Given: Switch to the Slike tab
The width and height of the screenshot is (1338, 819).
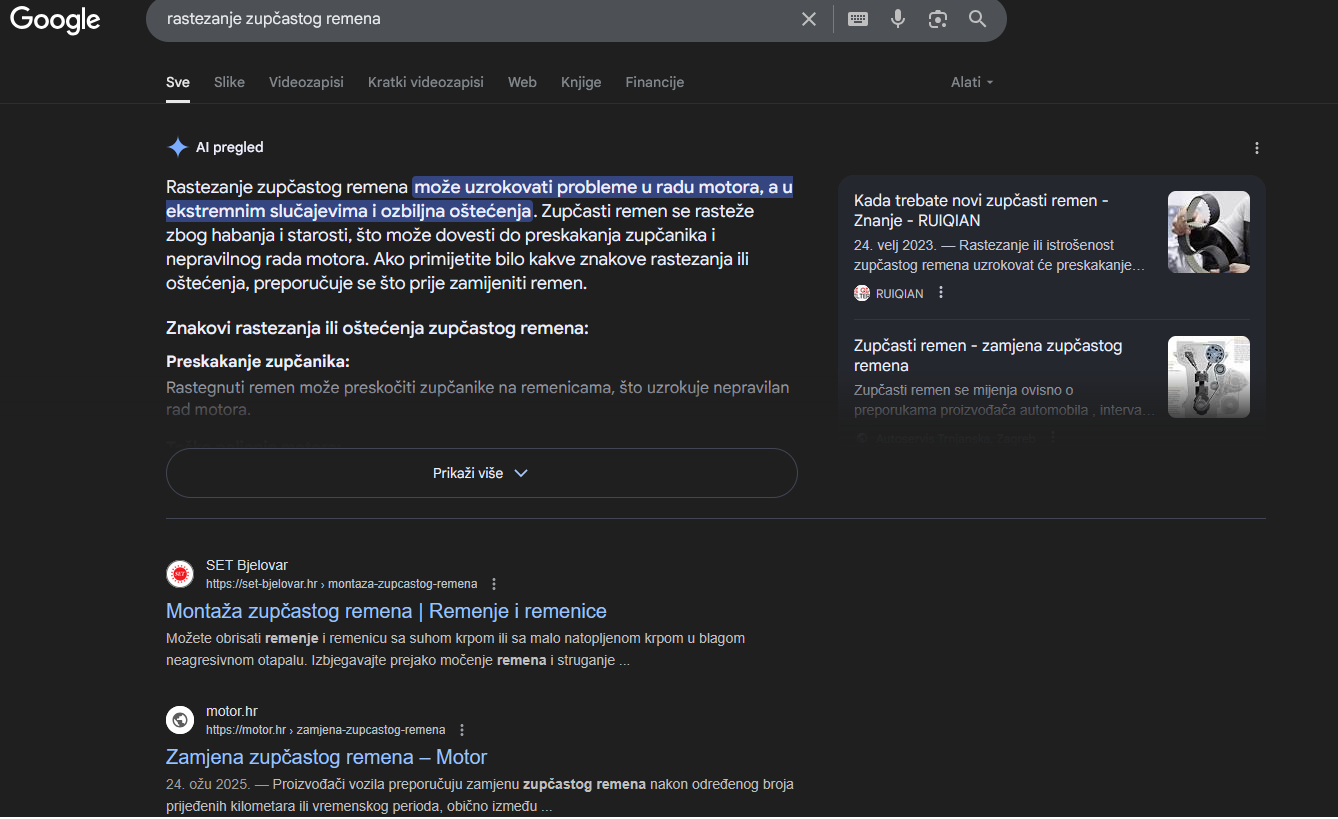Looking at the screenshot, I should [229, 82].
